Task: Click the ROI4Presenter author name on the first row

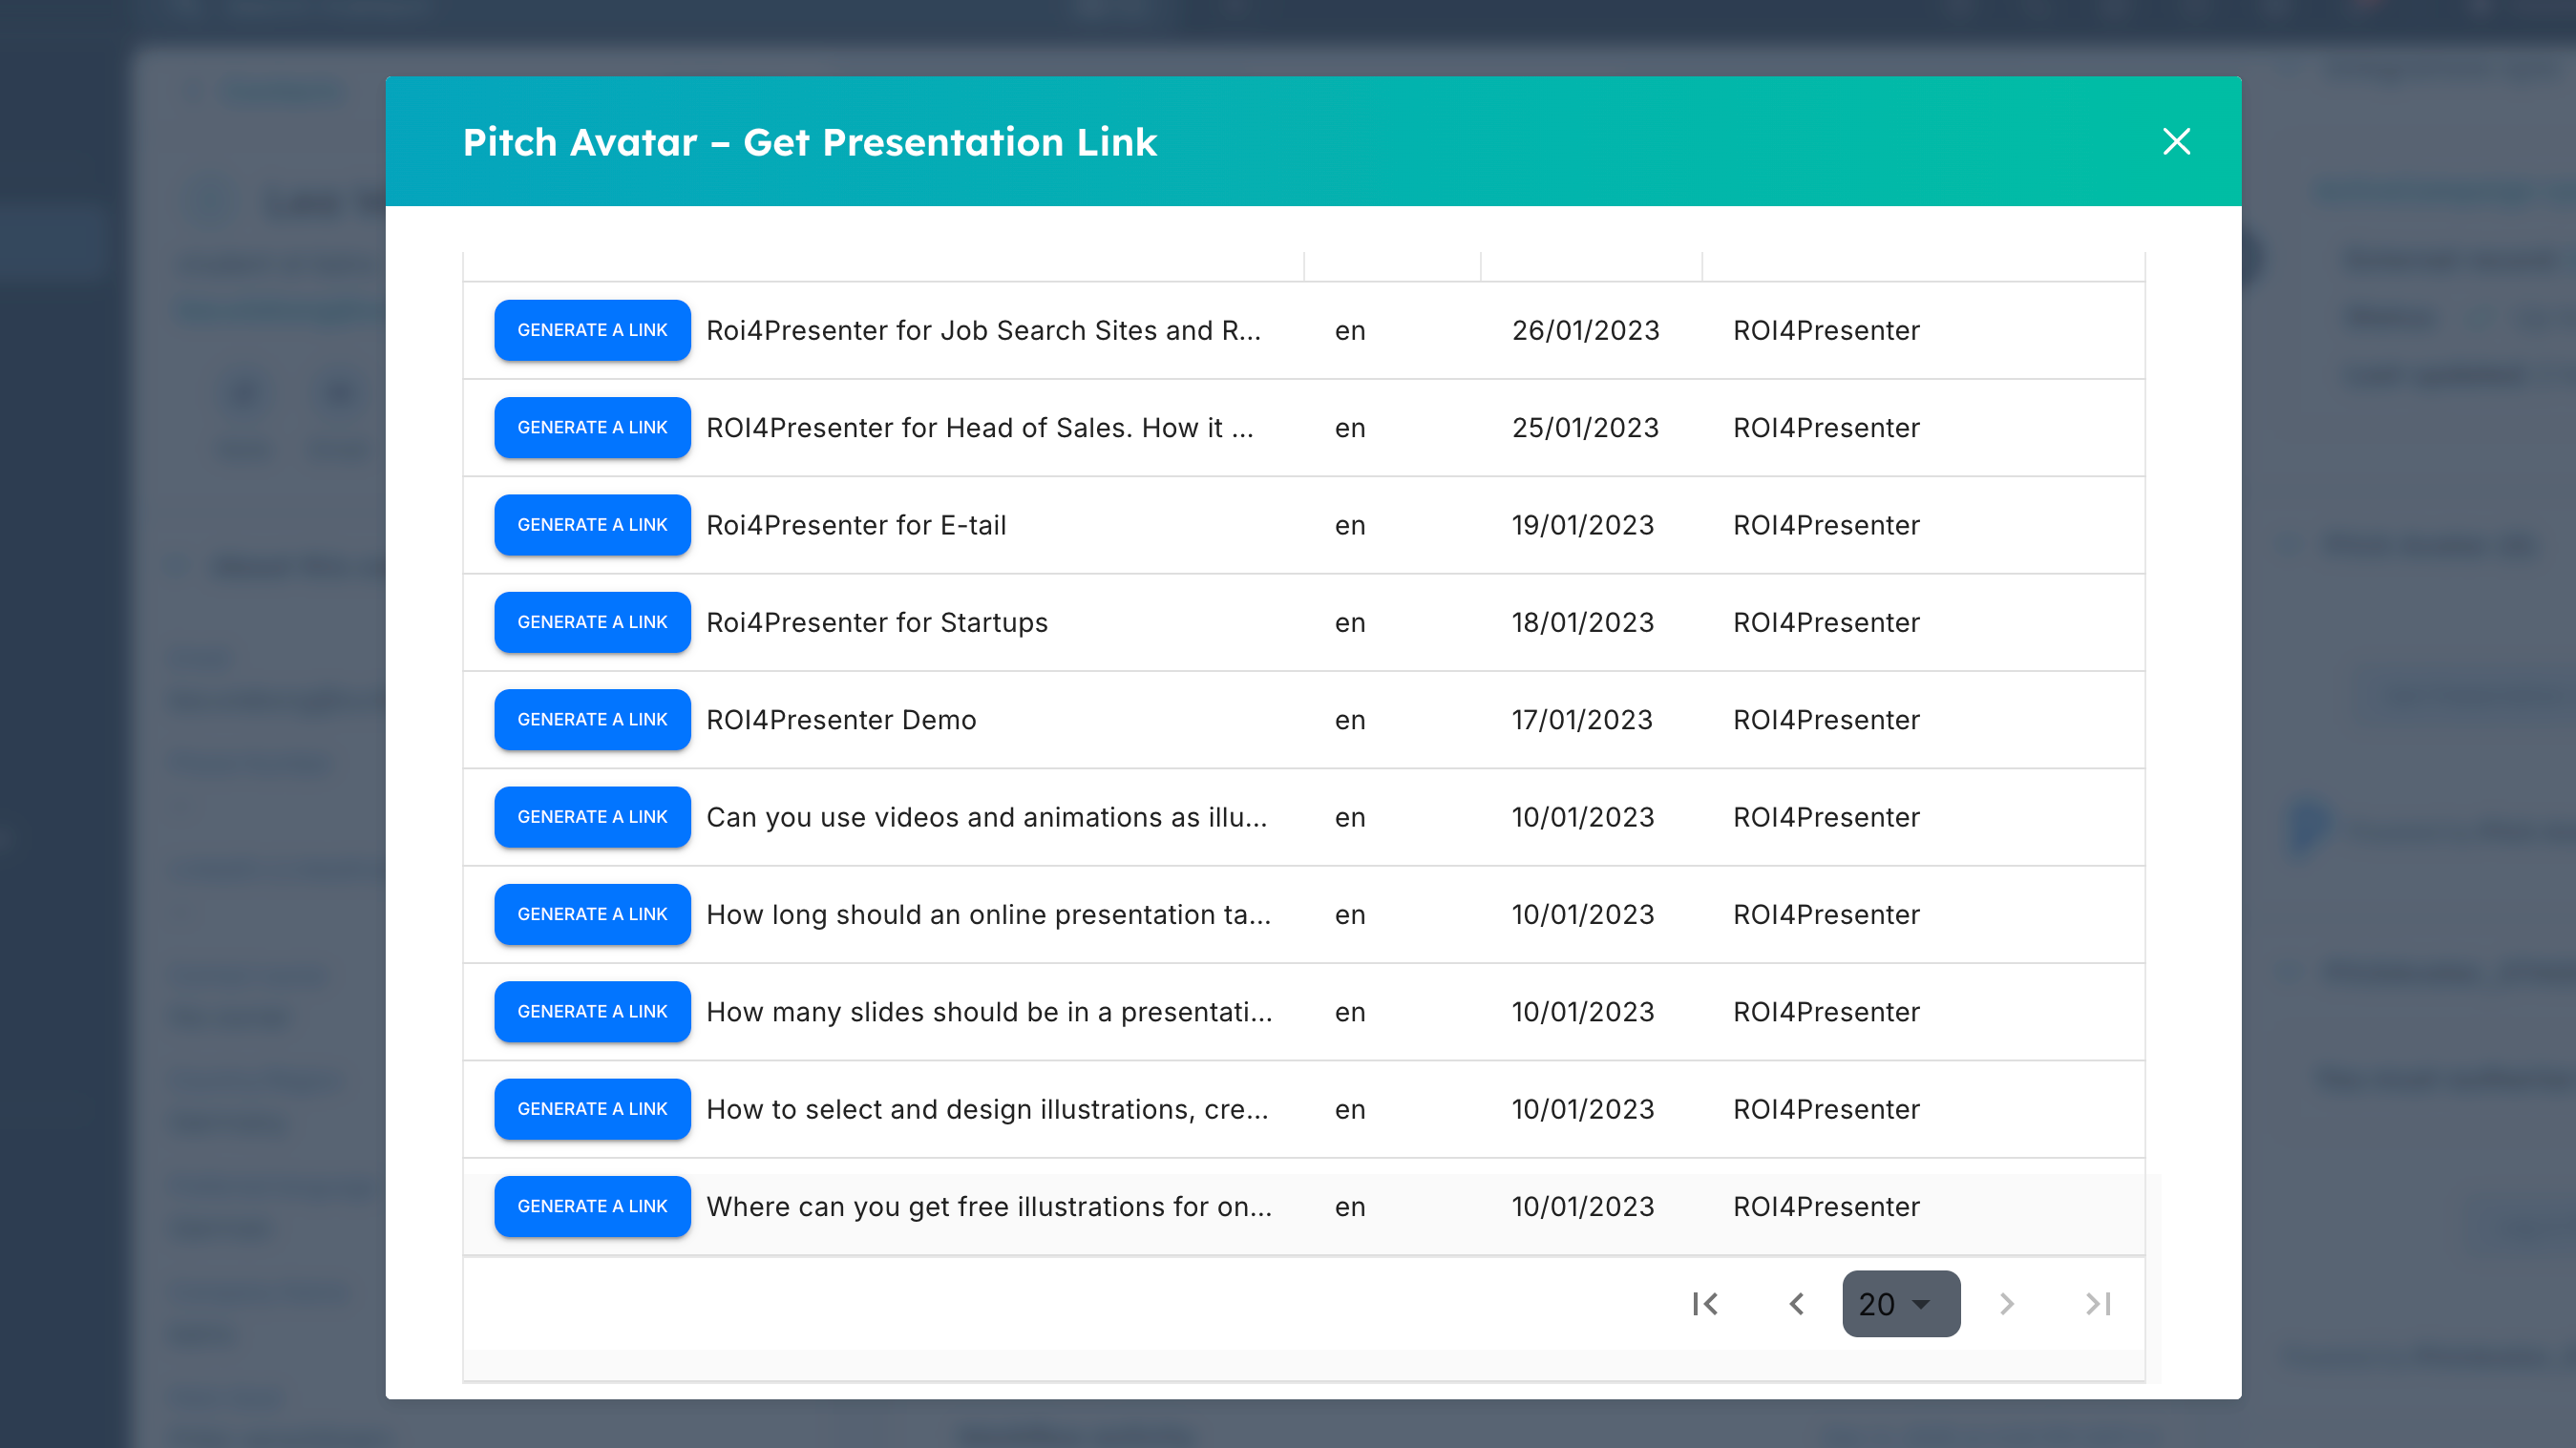Action: [1826, 330]
